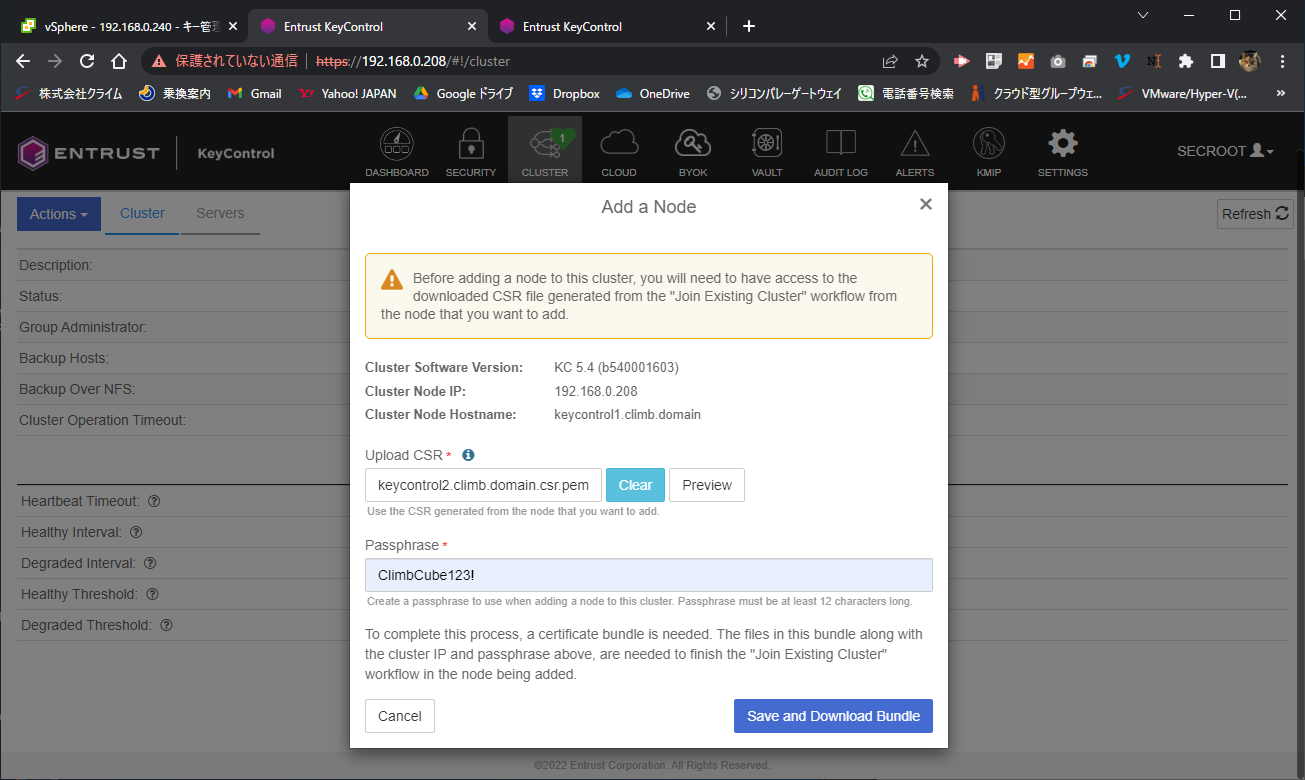
Task: Open 電話番号検索 bookmark
Action: pos(906,93)
